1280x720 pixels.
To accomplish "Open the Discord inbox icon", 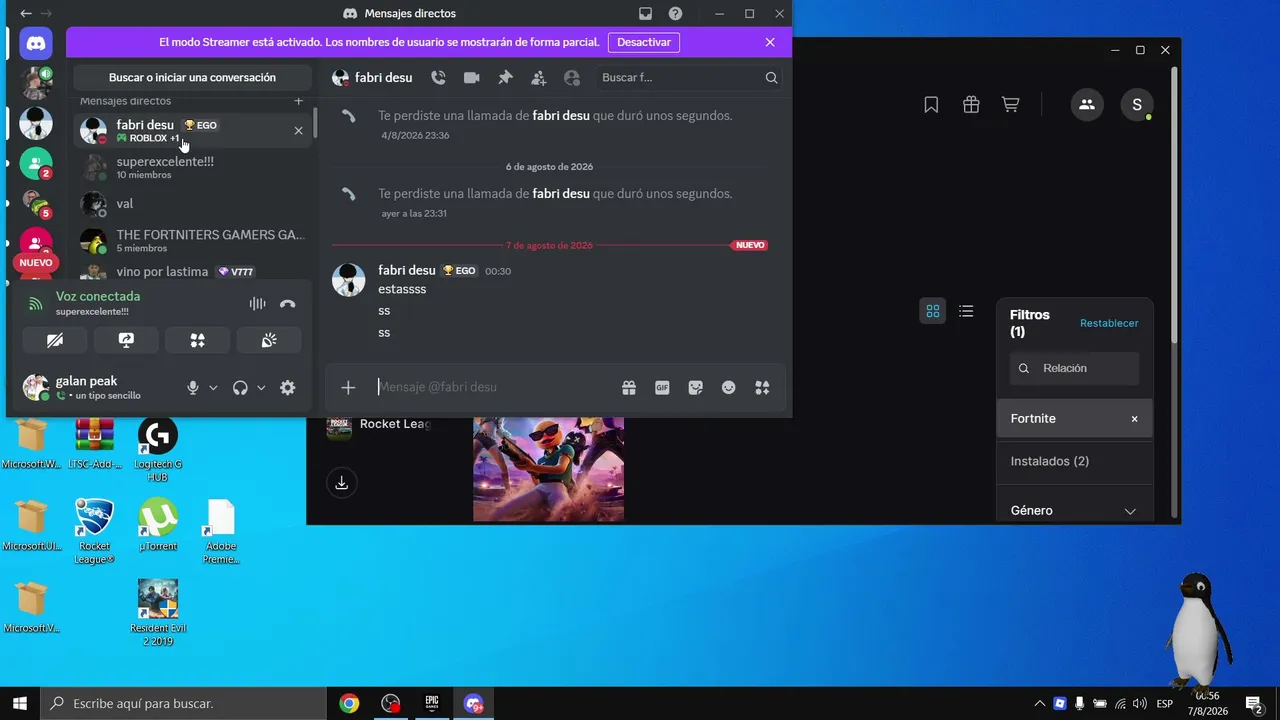I will (646, 14).
